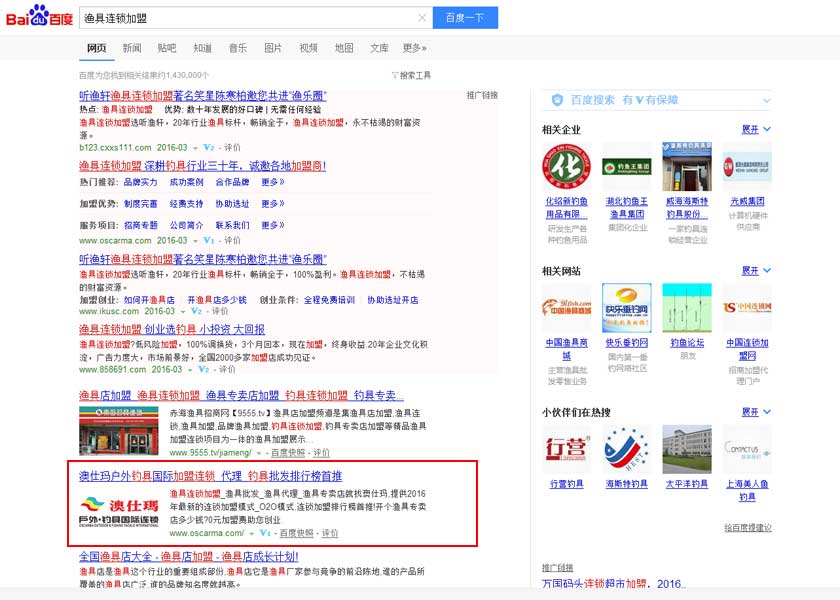Viewport: 840px width, 600px height.
Task: Click the V1 badge beside www.oscarma.com/ 百度快照
Action: coord(265,533)
